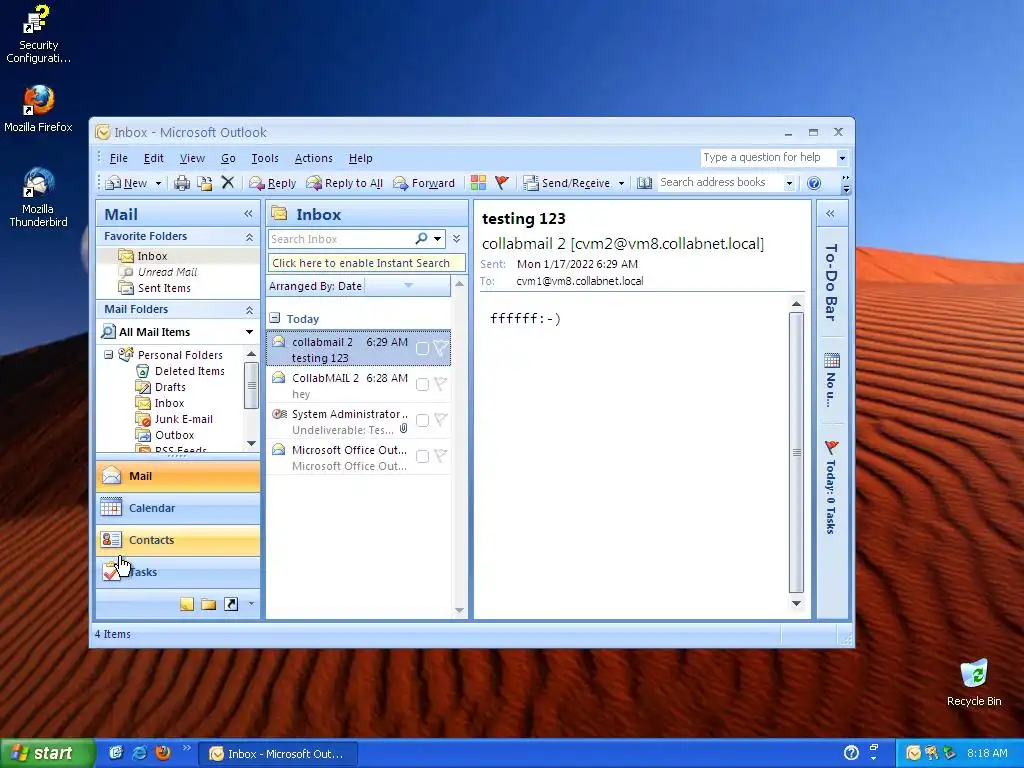Delete the message with the X icon
Screen dimensions: 1024x768
227,182
